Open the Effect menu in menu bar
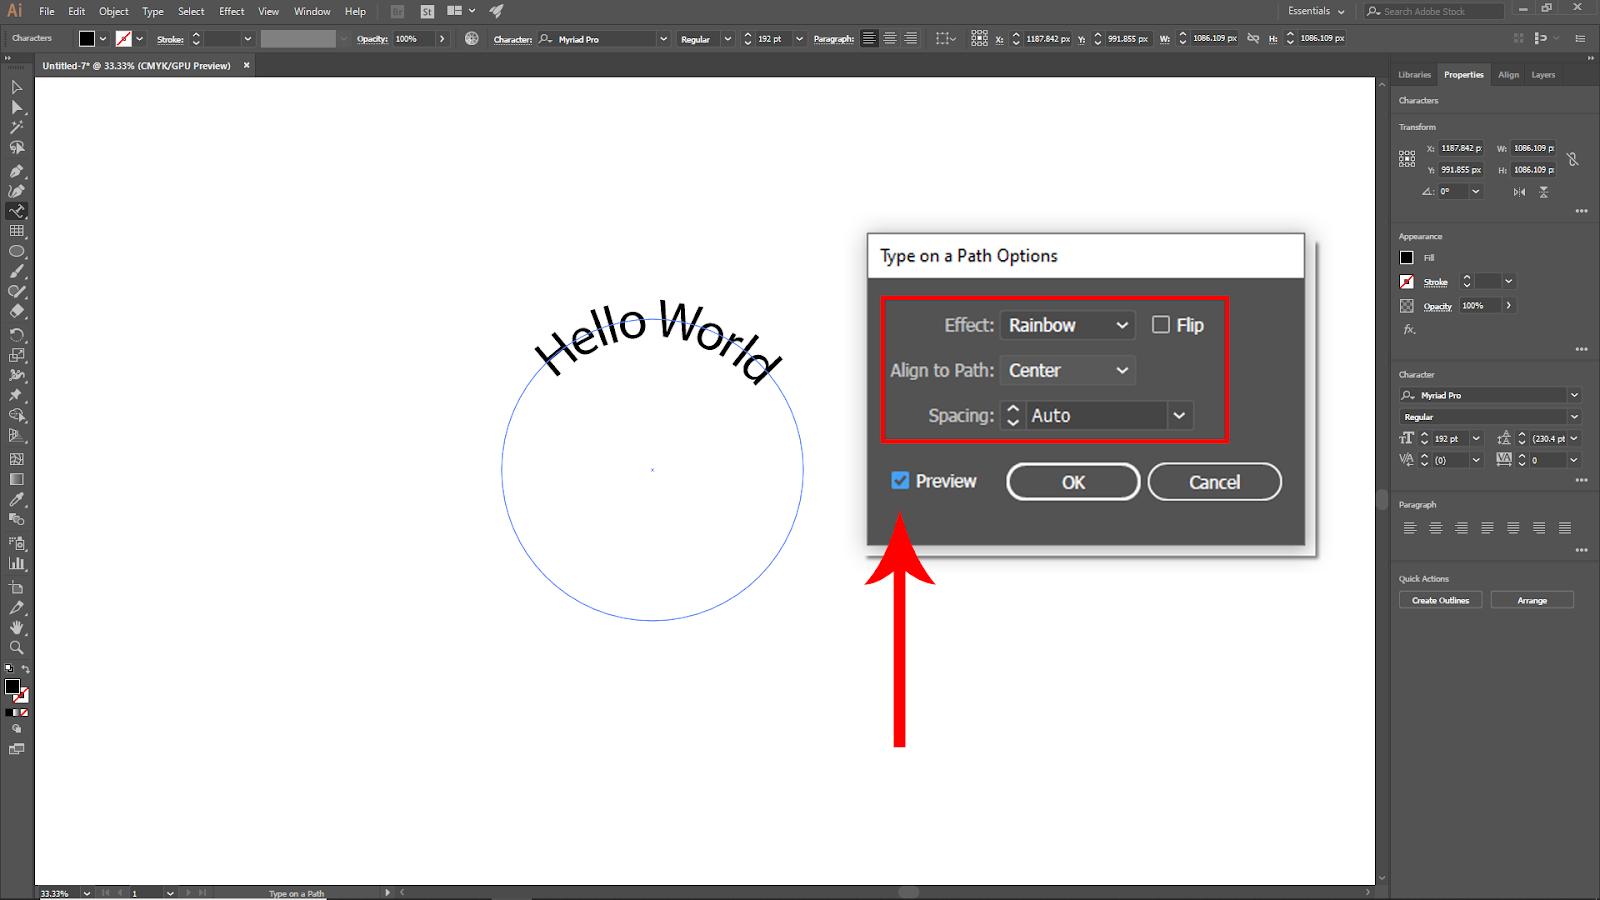Screen dimensions: 1600x900 point(231,11)
